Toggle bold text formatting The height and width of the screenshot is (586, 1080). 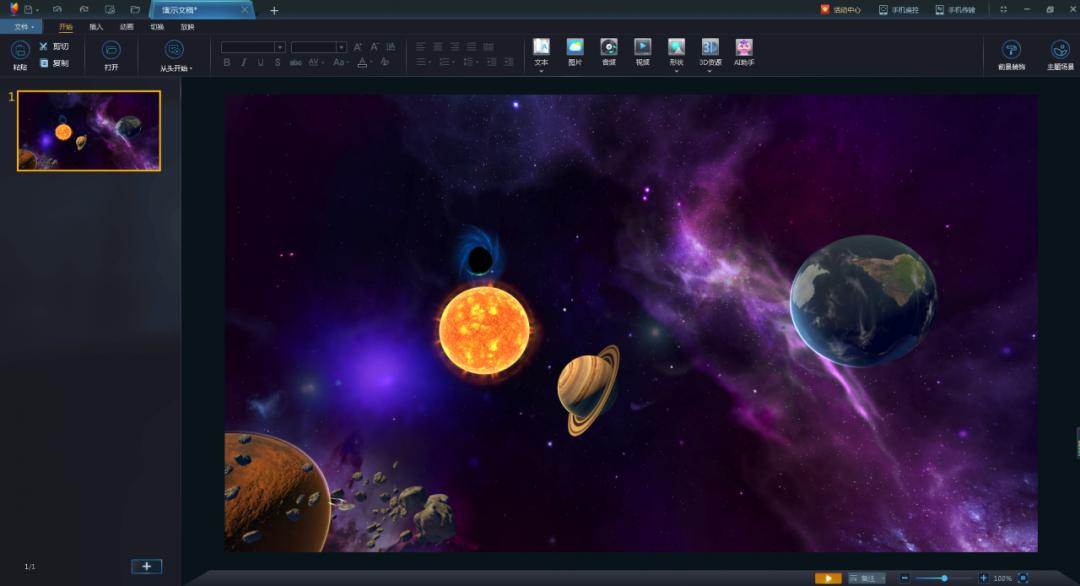(227, 62)
